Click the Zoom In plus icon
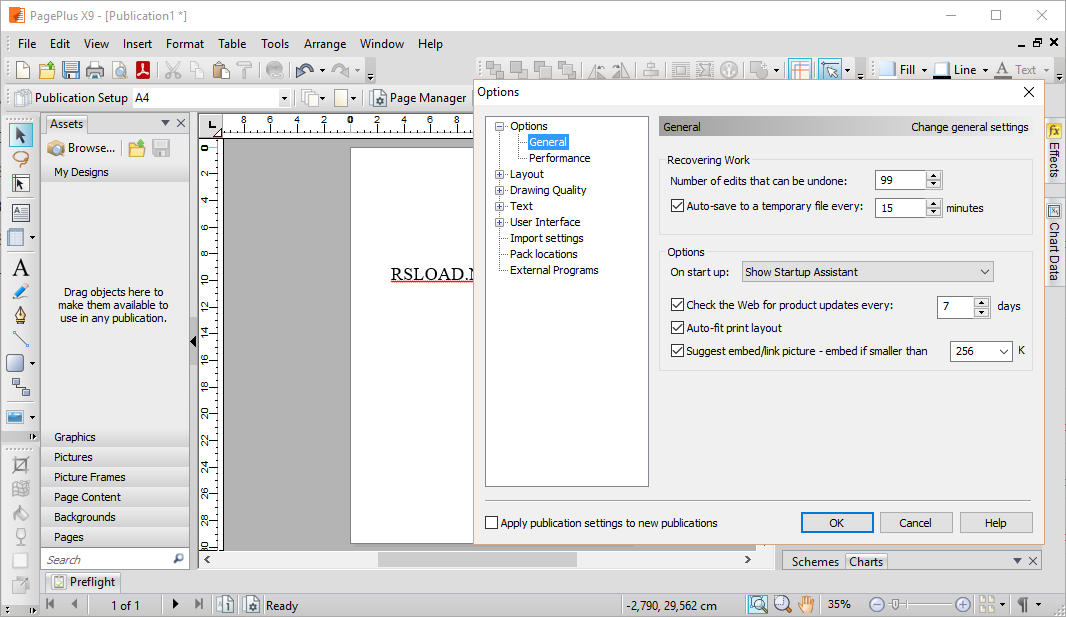Viewport: 1066px width, 617px height. click(963, 604)
